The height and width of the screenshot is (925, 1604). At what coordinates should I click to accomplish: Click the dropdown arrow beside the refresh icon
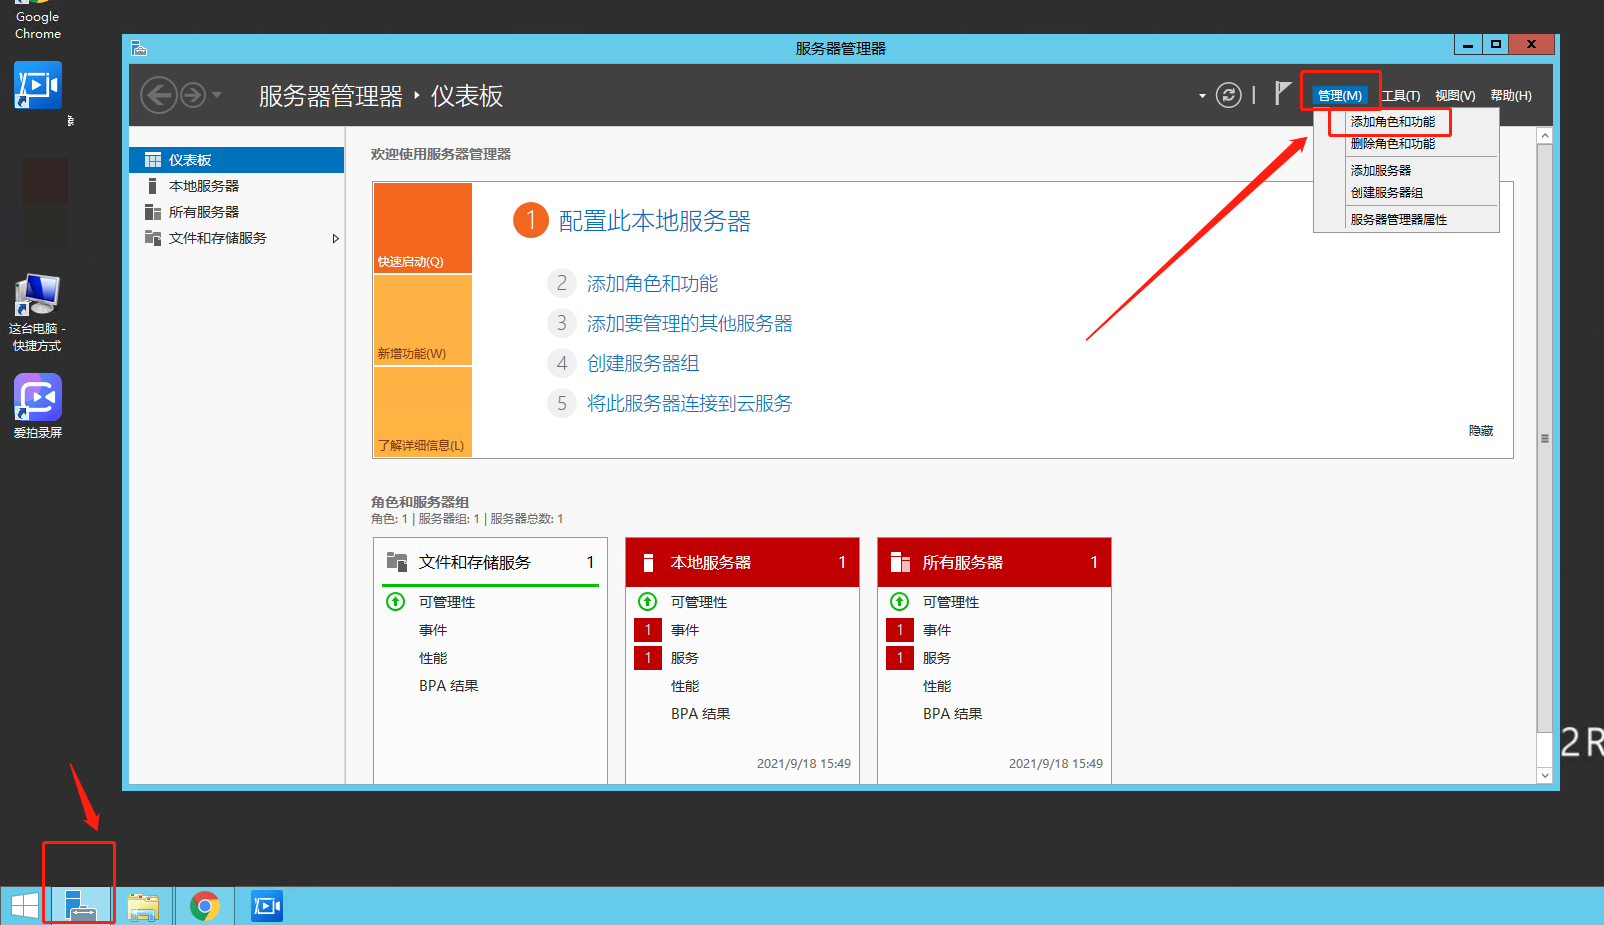[1201, 94]
